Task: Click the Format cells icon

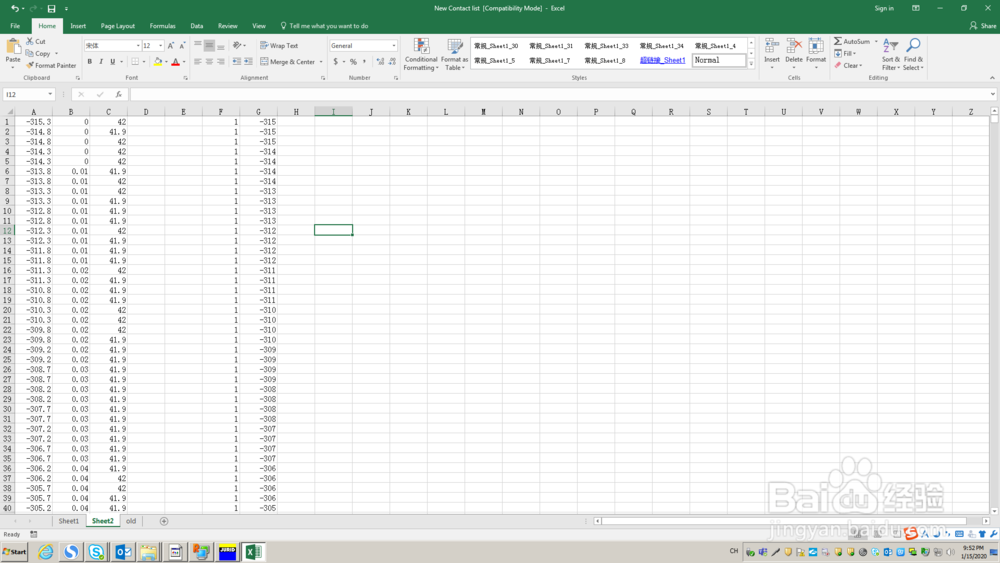Action: coord(816,46)
